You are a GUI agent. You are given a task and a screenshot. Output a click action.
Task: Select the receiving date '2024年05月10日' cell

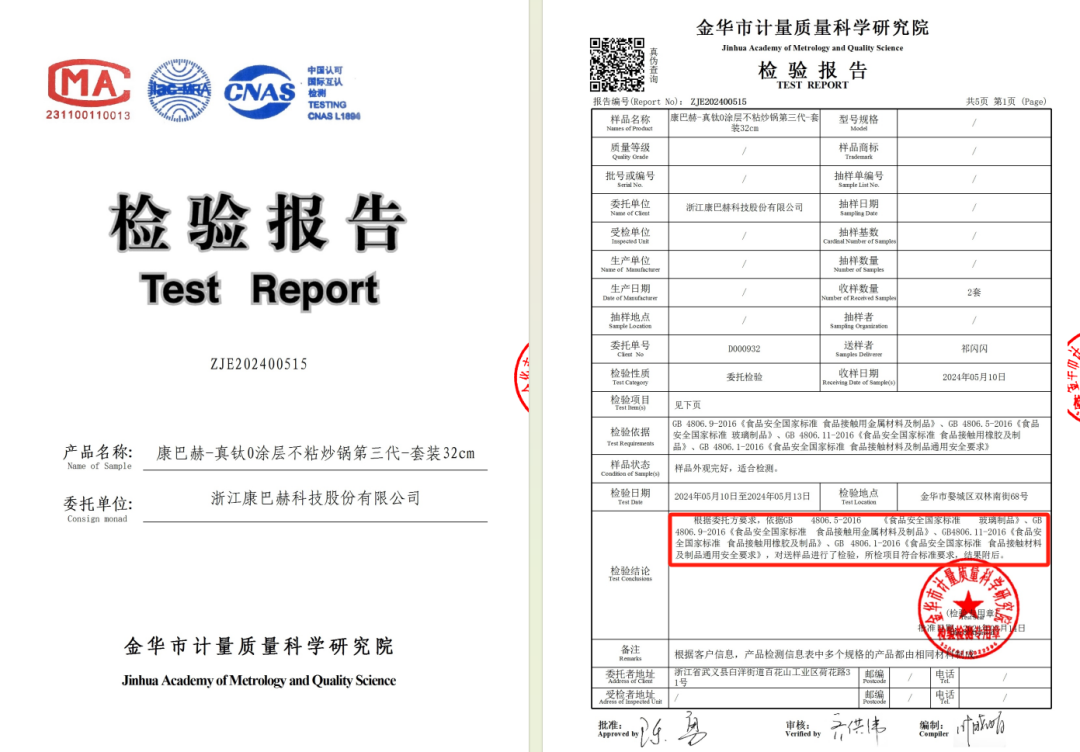pos(974,377)
